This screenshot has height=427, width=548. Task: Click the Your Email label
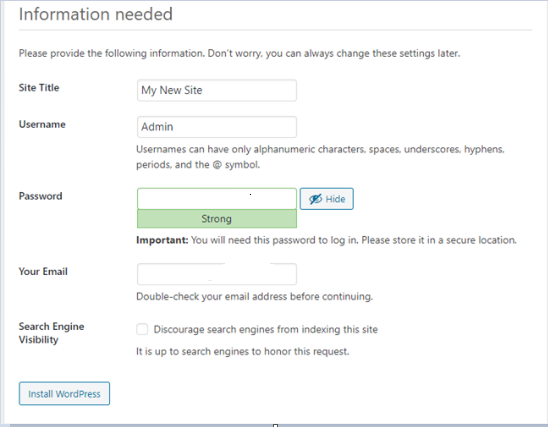pyautogui.click(x=43, y=272)
